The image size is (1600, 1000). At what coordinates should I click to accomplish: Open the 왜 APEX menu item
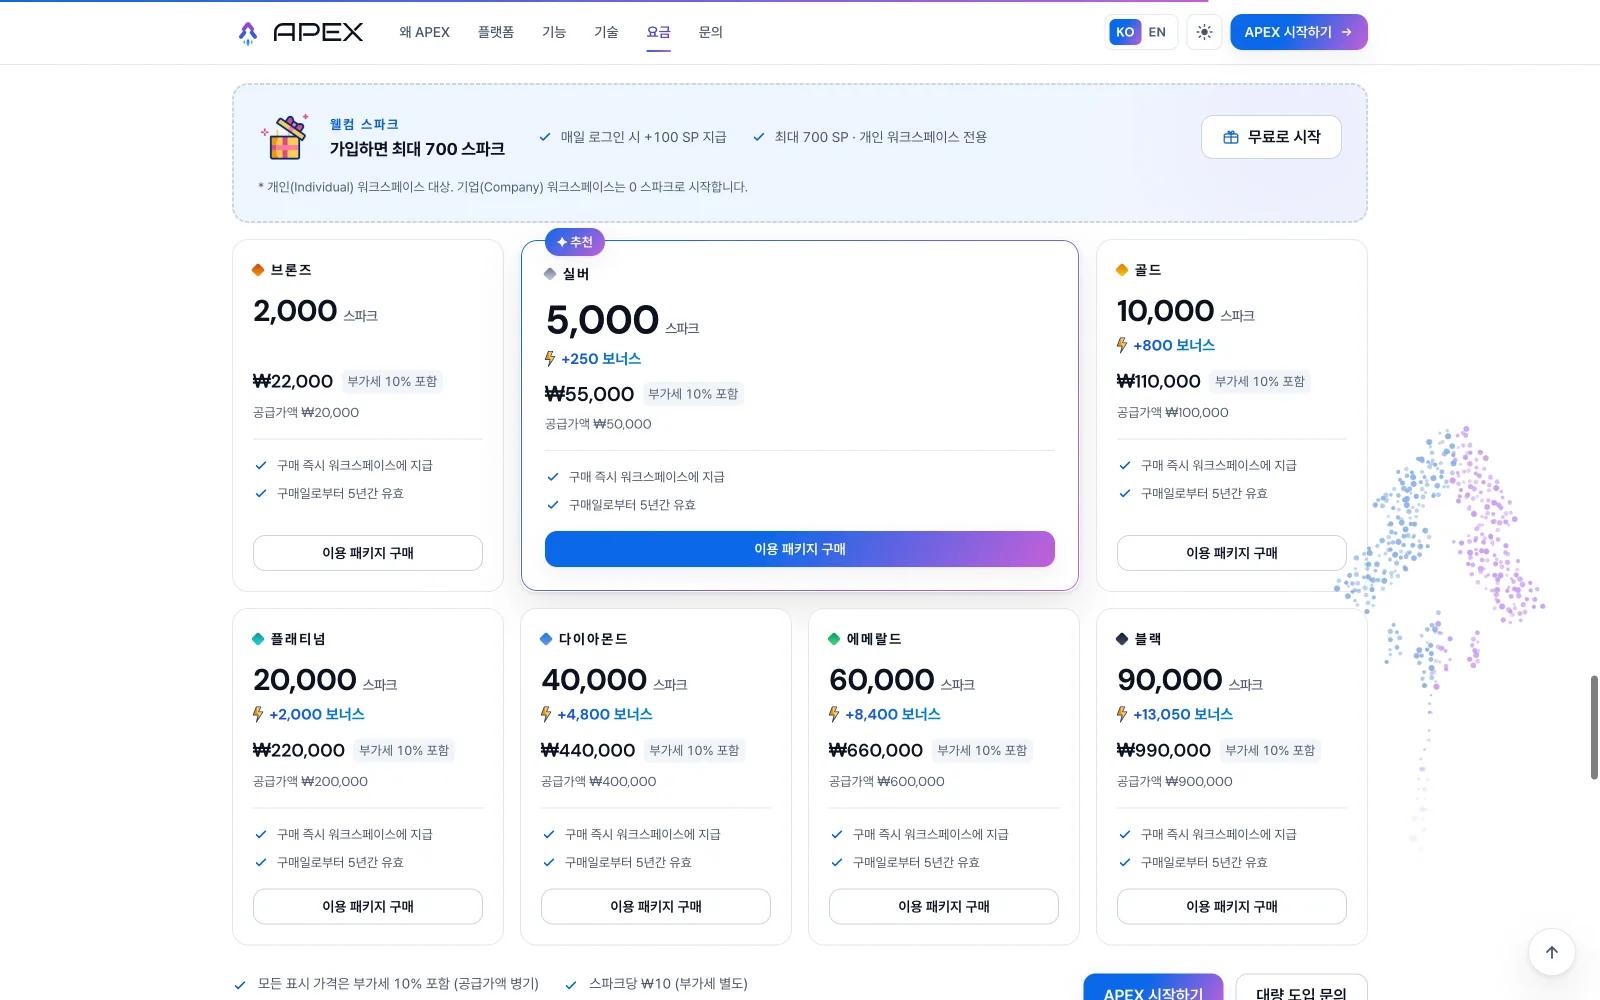(425, 32)
